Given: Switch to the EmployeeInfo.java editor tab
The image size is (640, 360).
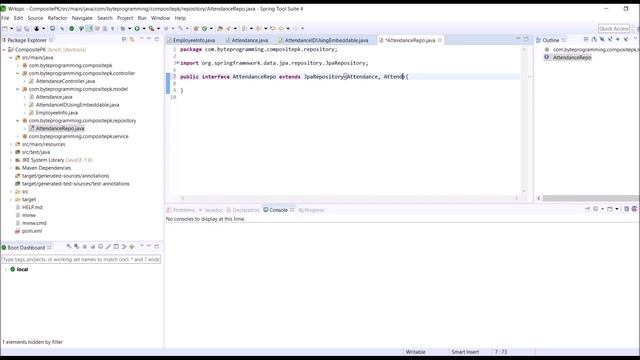Looking at the screenshot, I should pyautogui.click(x=193, y=40).
